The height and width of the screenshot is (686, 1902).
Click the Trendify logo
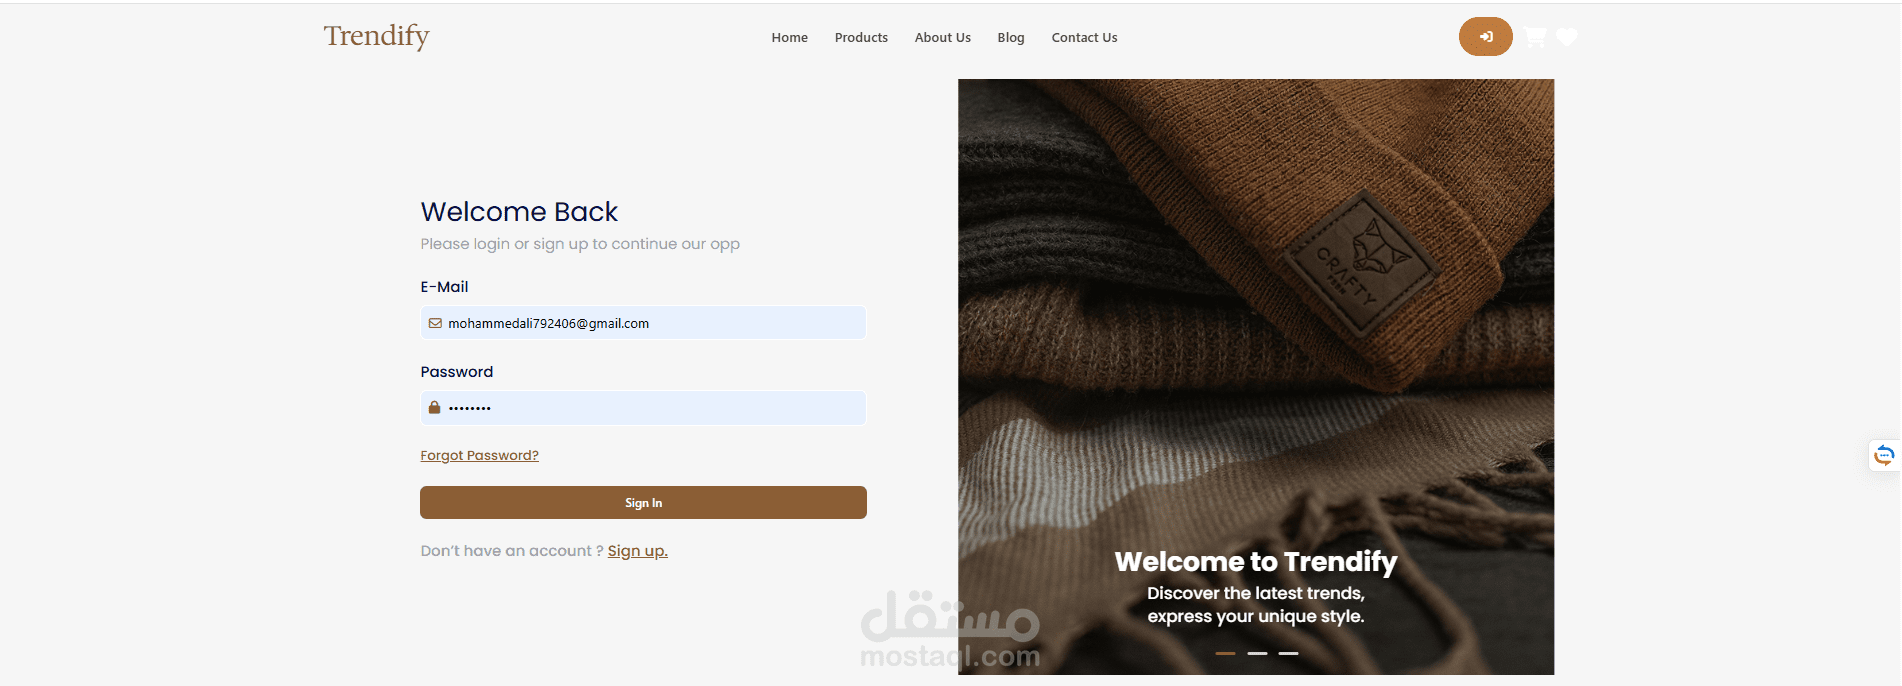(x=376, y=36)
